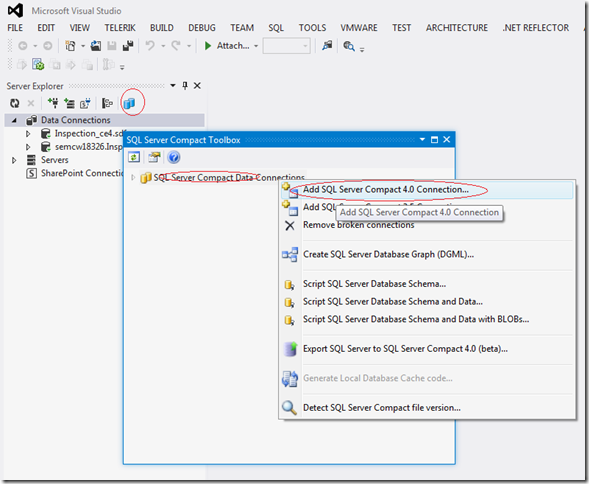The width and height of the screenshot is (589, 484).
Task: Choose Script SQL Server Database Schema and Data...
Action: [427, 302]
